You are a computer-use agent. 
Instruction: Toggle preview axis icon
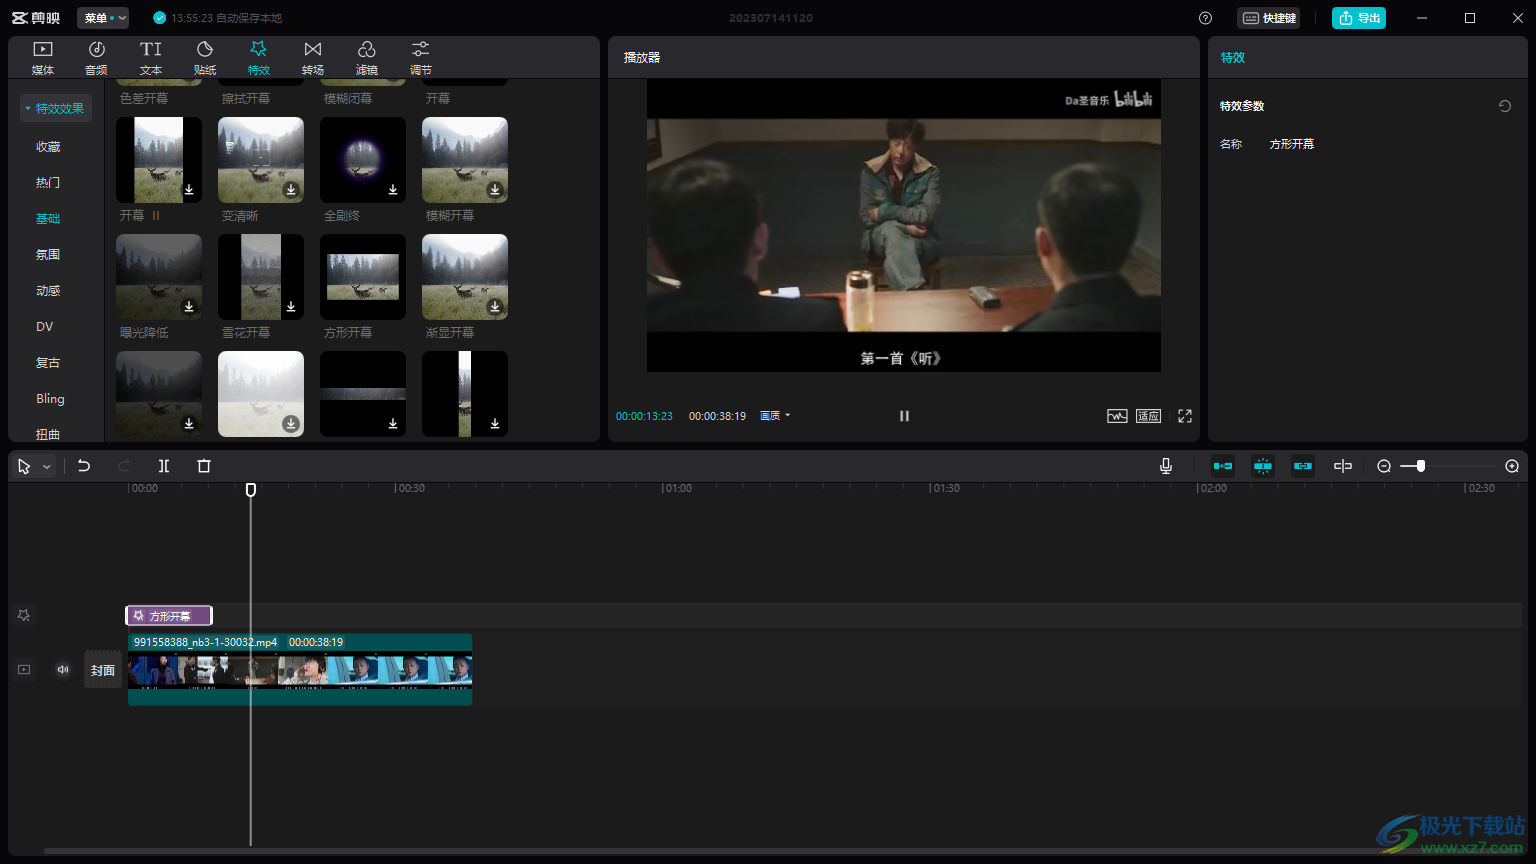pyautogui.click(x=1343, y=466)
